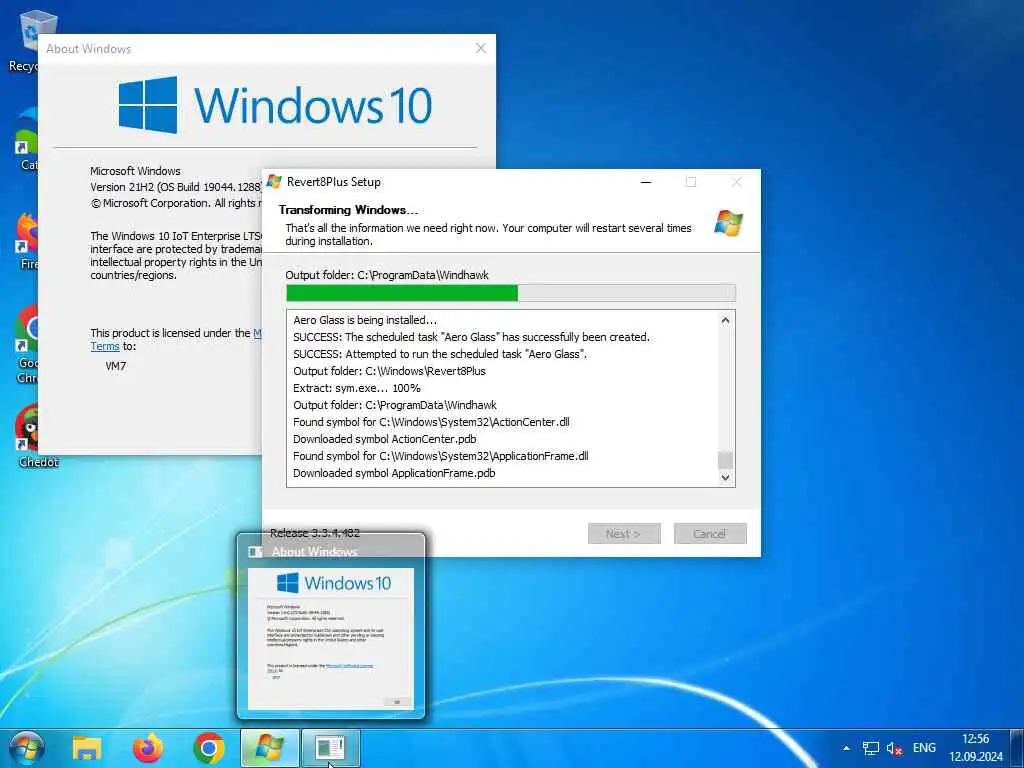Click the installation progress bar

coord(511,293)
